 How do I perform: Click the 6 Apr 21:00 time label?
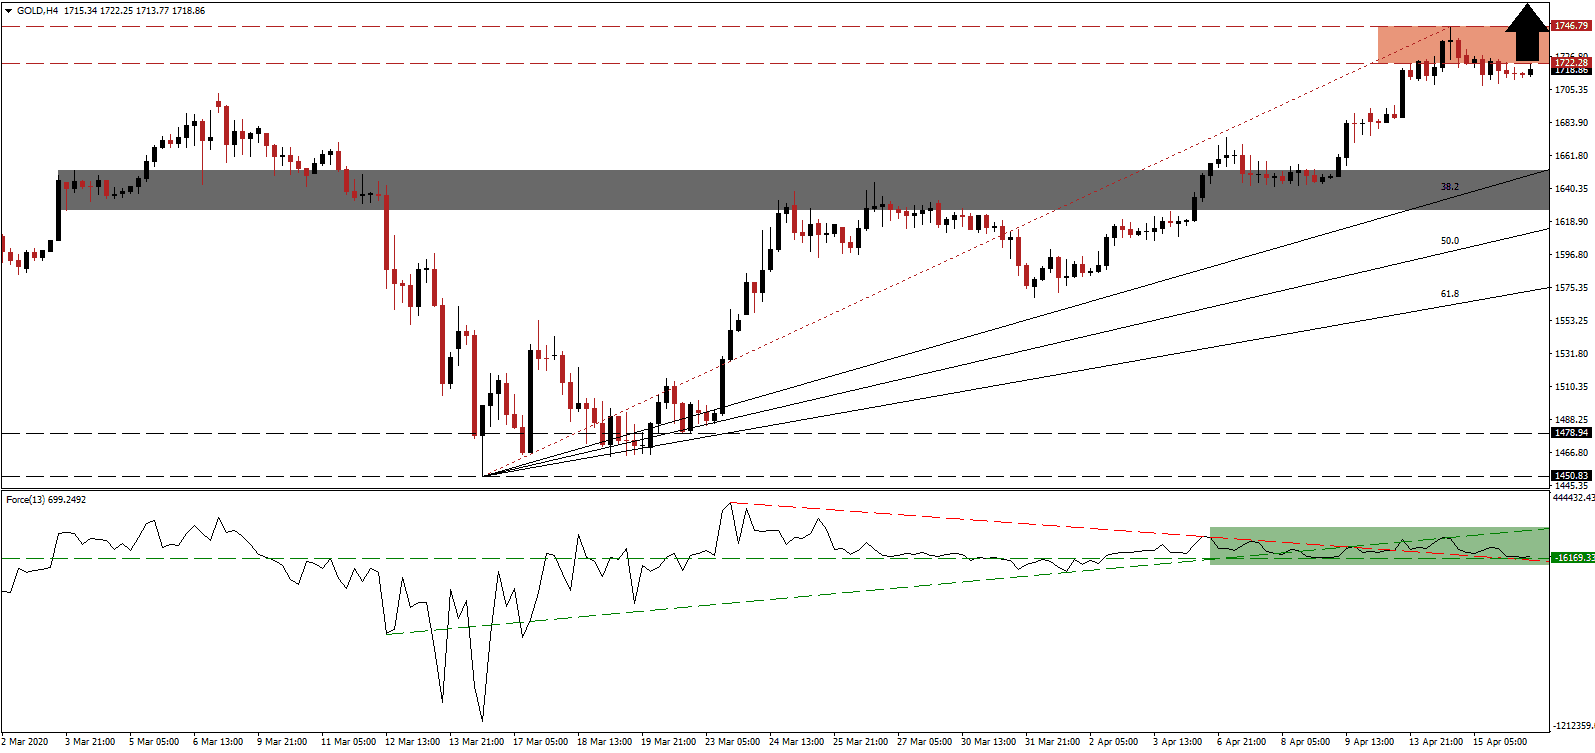click(x=1242, y=742)
